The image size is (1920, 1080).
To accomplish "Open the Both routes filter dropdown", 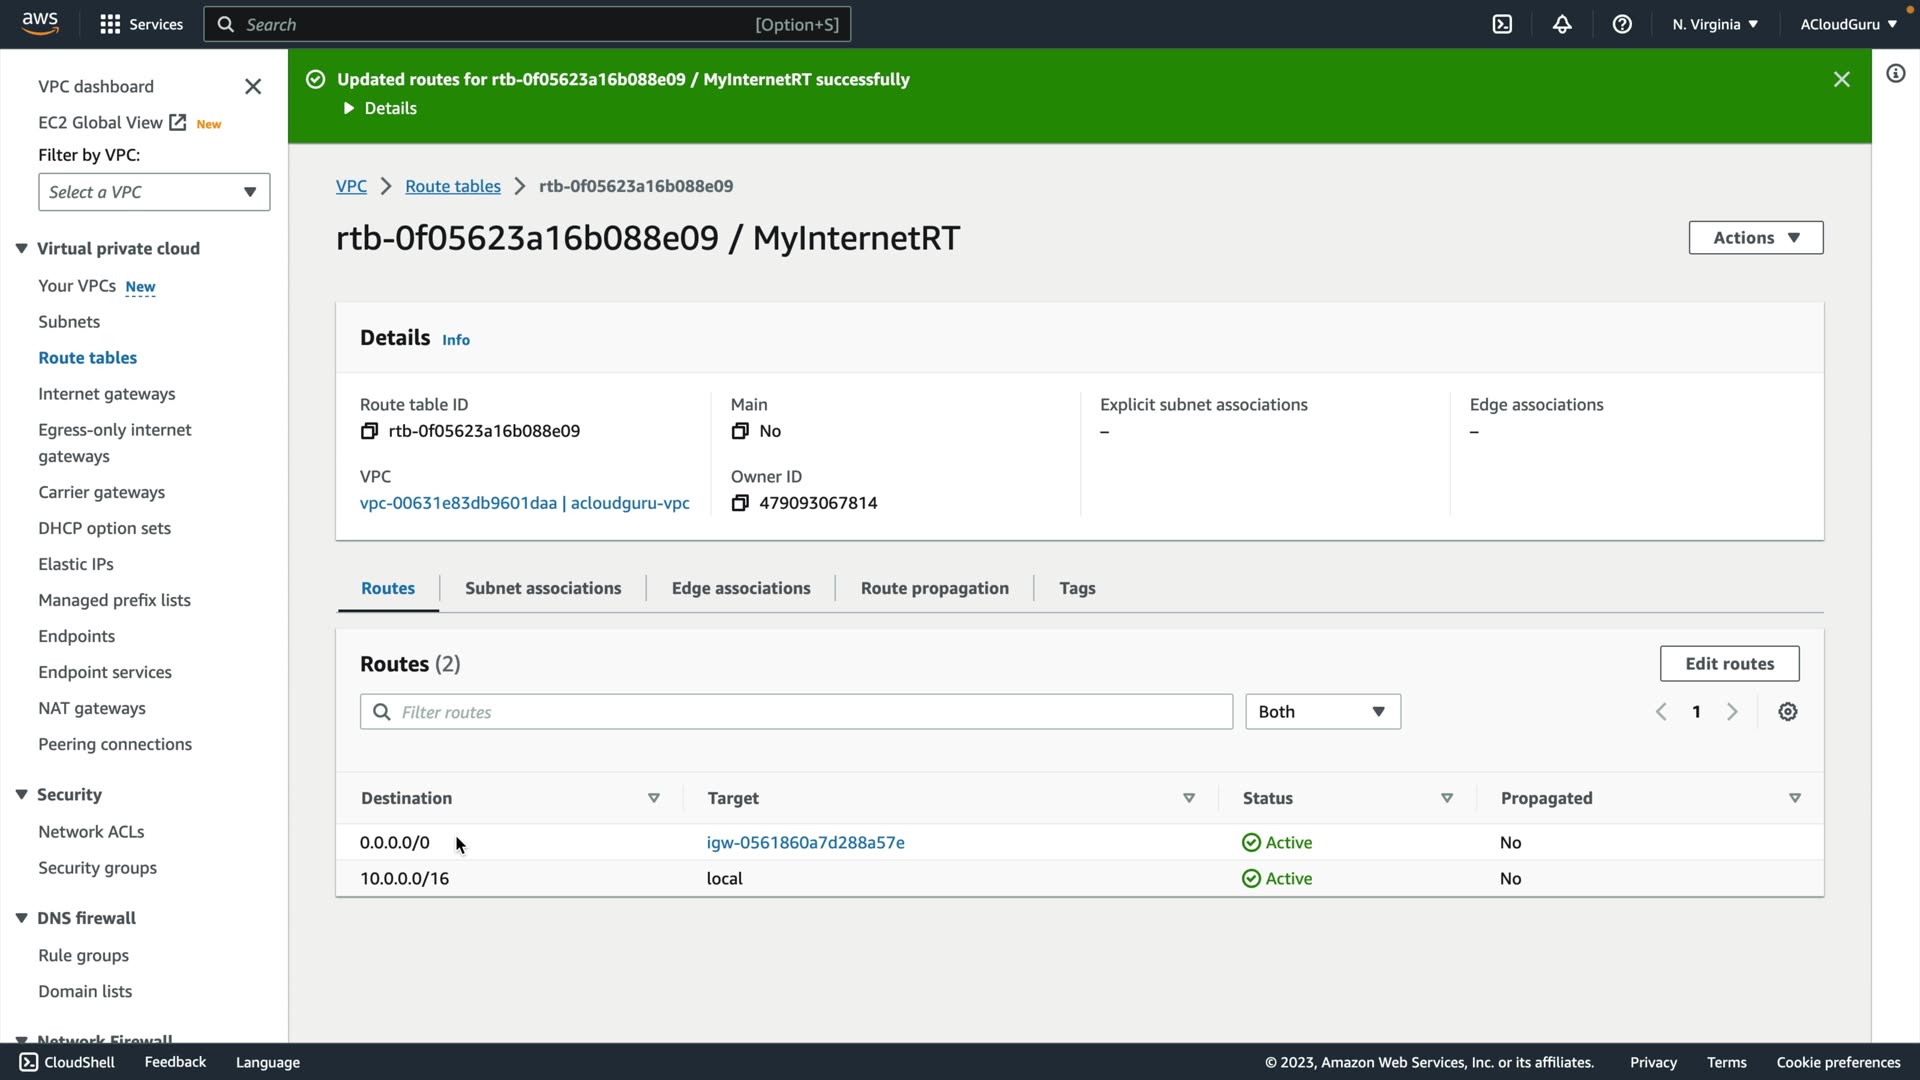I will (x=1322, y=712).
